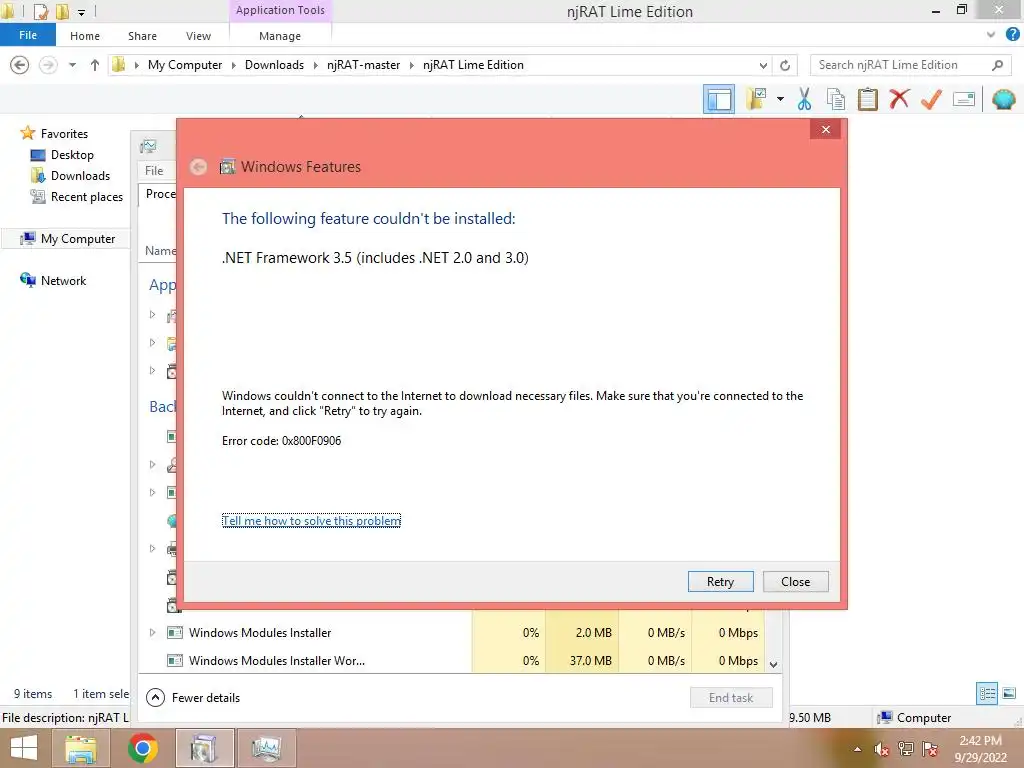Click the orange checkmark Properties icon

click(x=931, y=100)
